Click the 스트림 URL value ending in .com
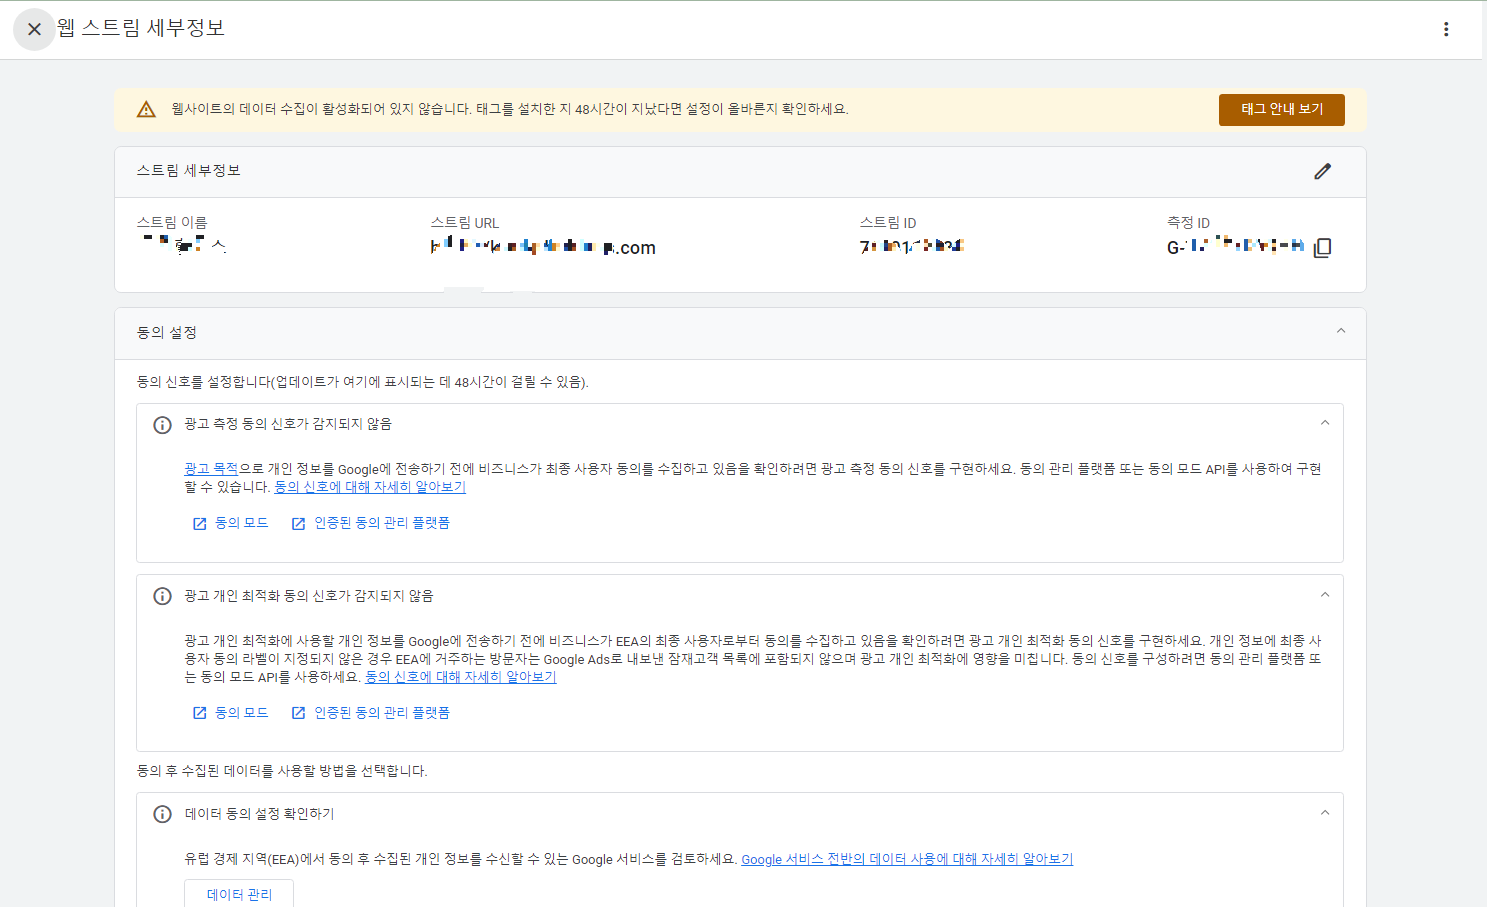 (x=543, y=247)
